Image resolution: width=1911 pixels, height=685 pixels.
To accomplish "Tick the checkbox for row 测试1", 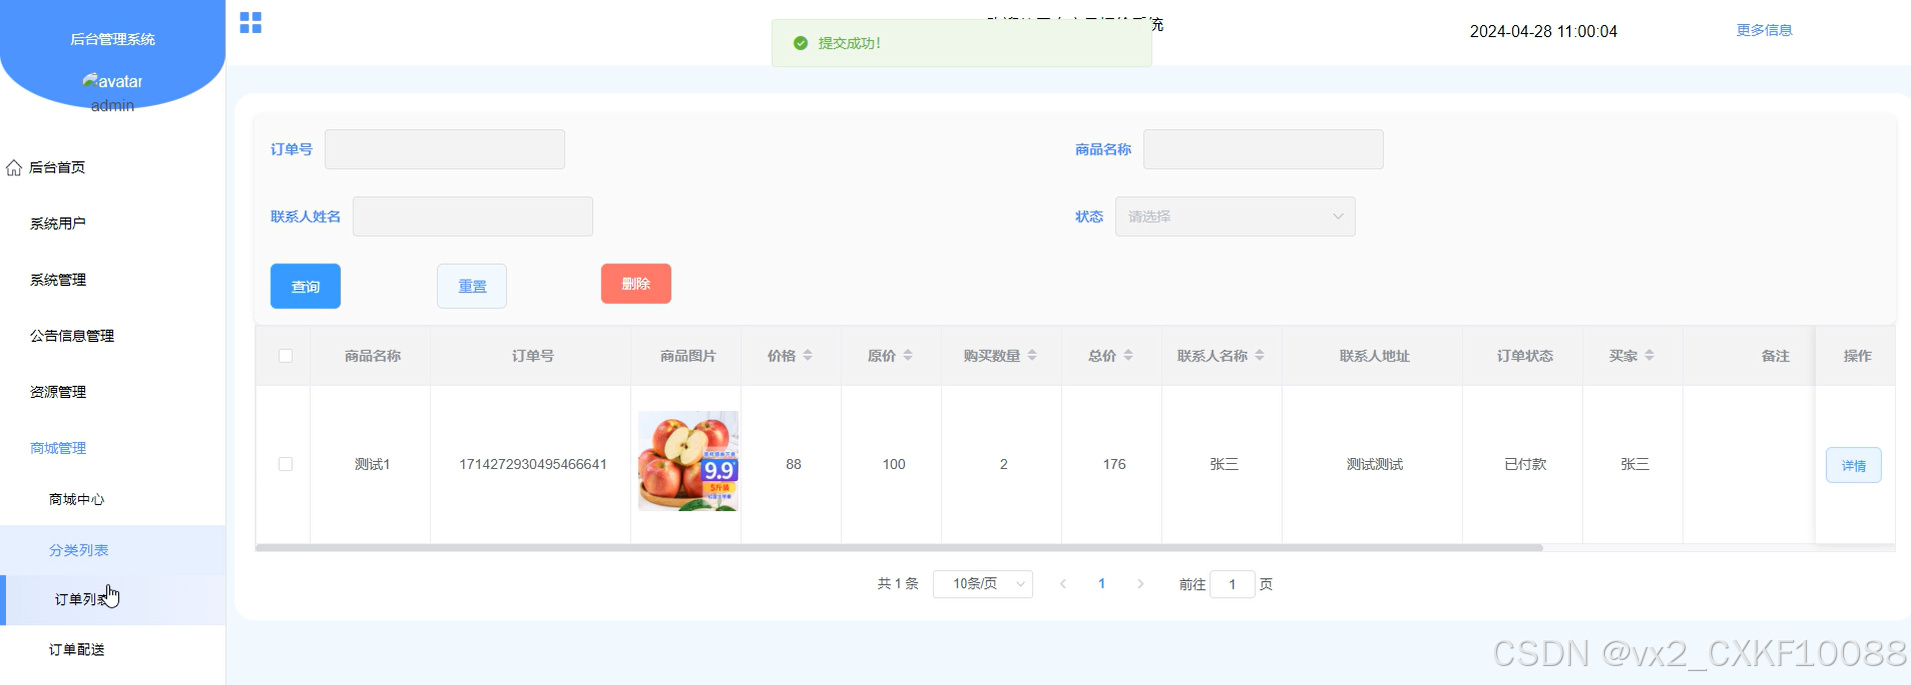I will [285, 464].
